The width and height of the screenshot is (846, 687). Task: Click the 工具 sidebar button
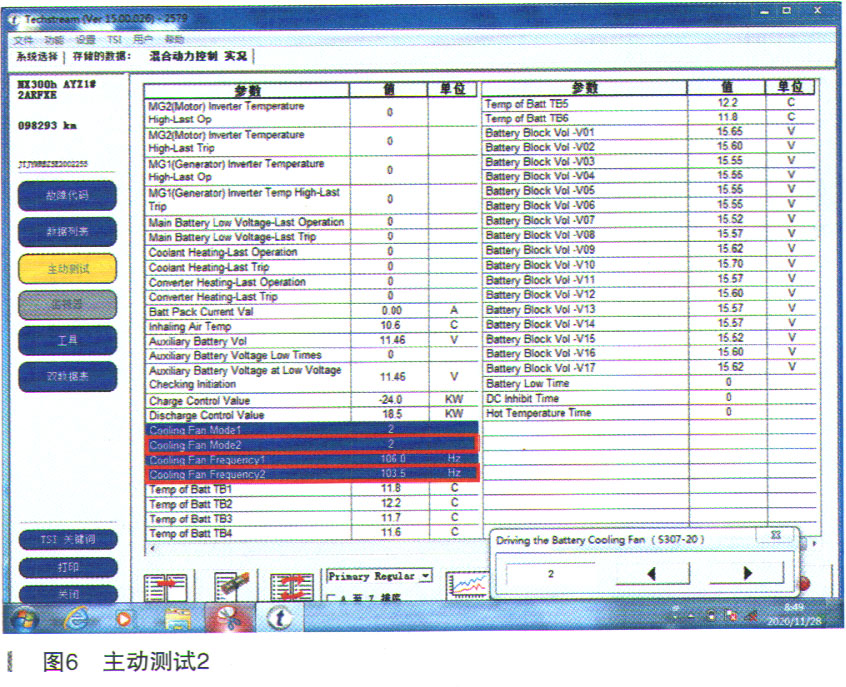(x=67, y=340)
